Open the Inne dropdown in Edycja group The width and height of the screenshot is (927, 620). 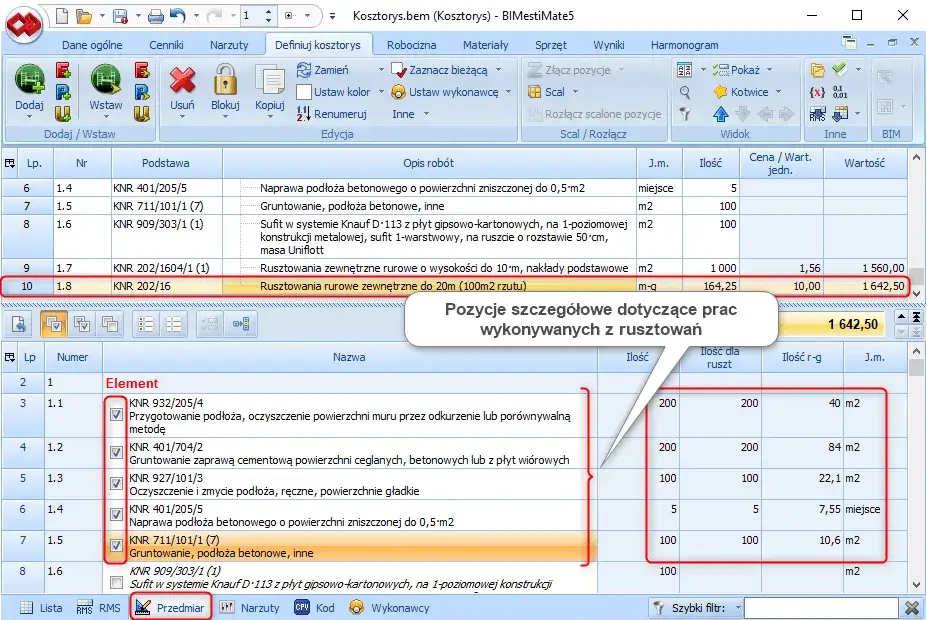pyautogui.click(x=425, y=114)
